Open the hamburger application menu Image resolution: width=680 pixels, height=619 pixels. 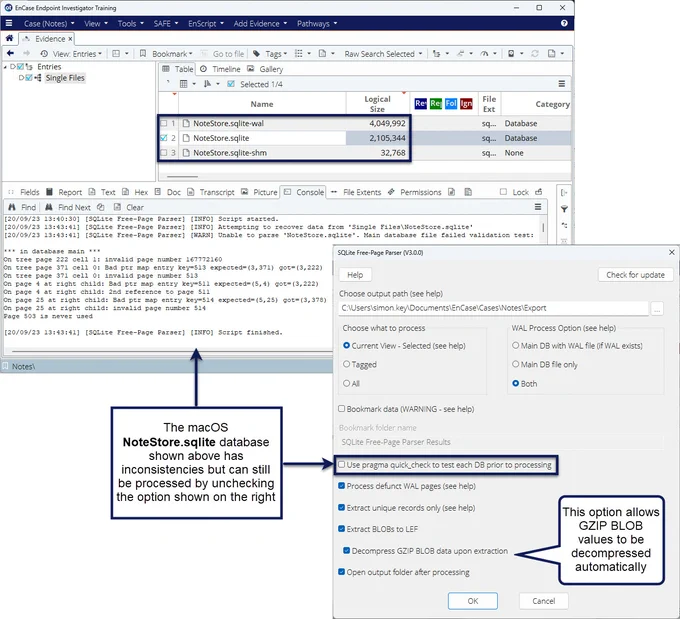[x=9, y=23]
